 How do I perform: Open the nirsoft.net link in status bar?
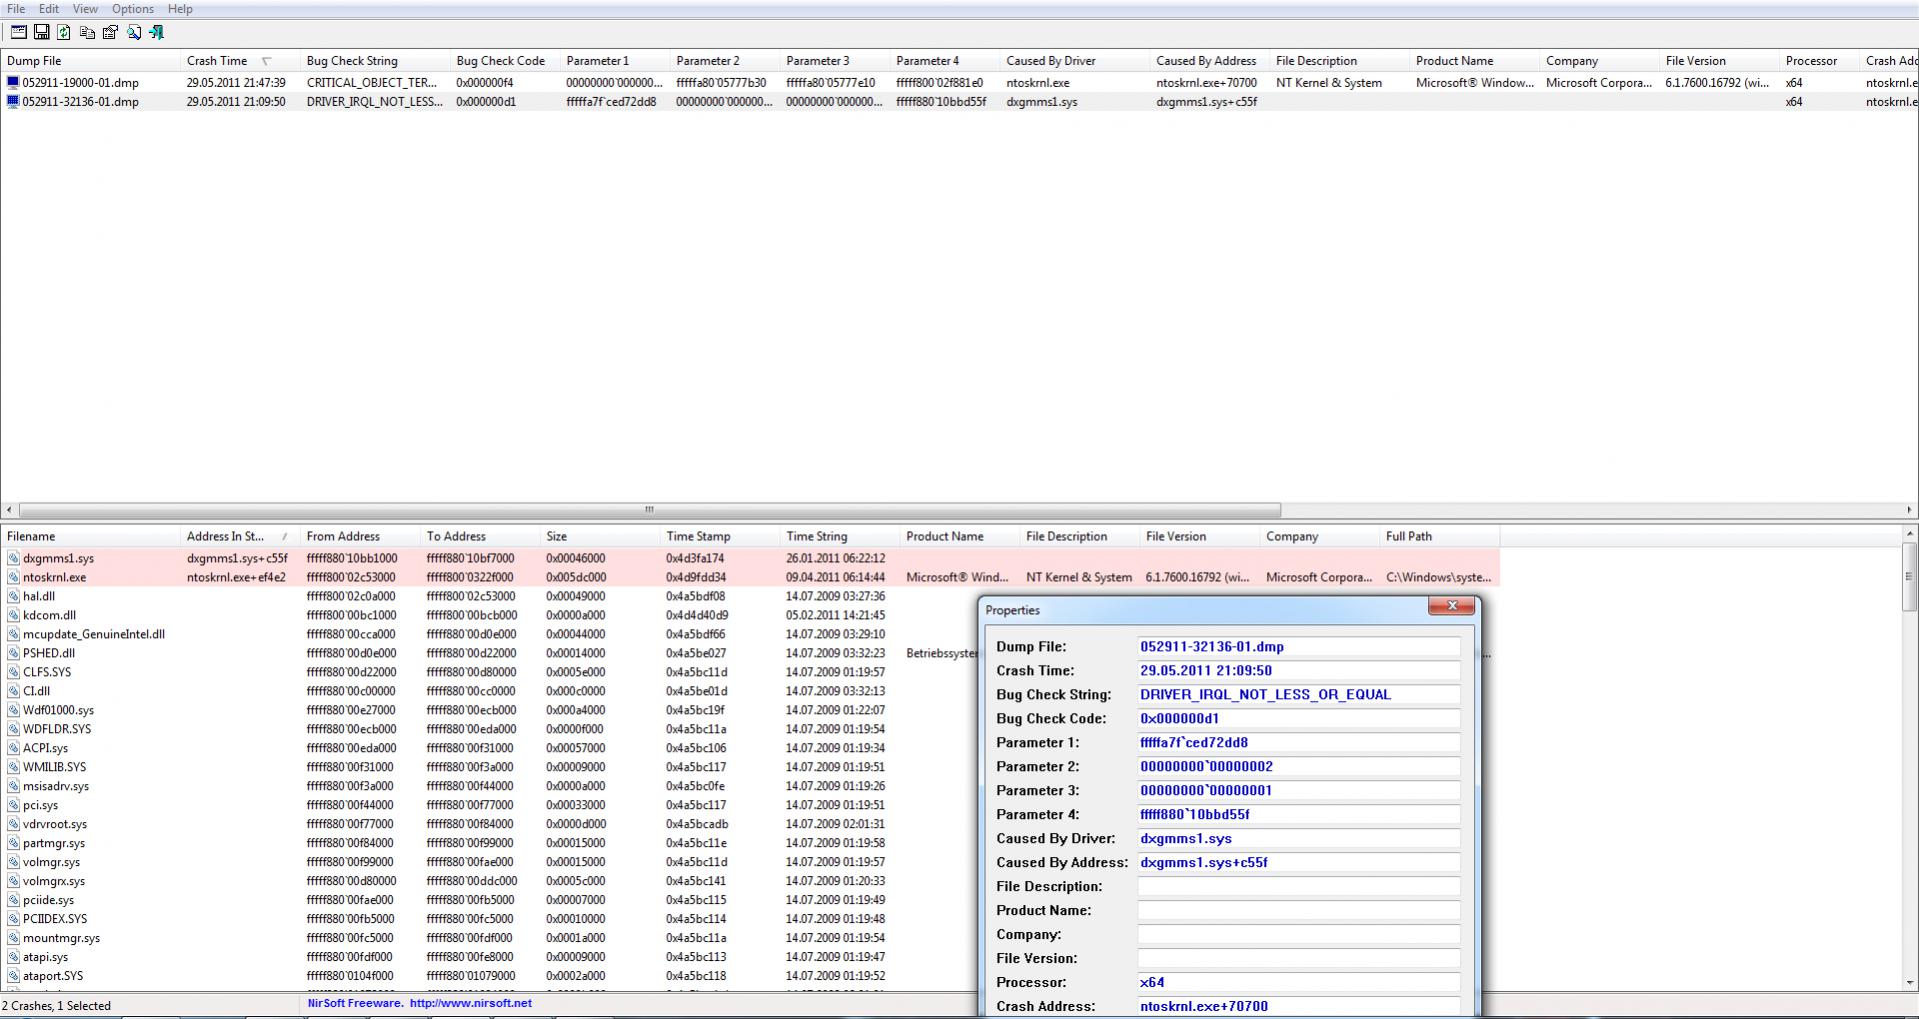[470, 1003]
